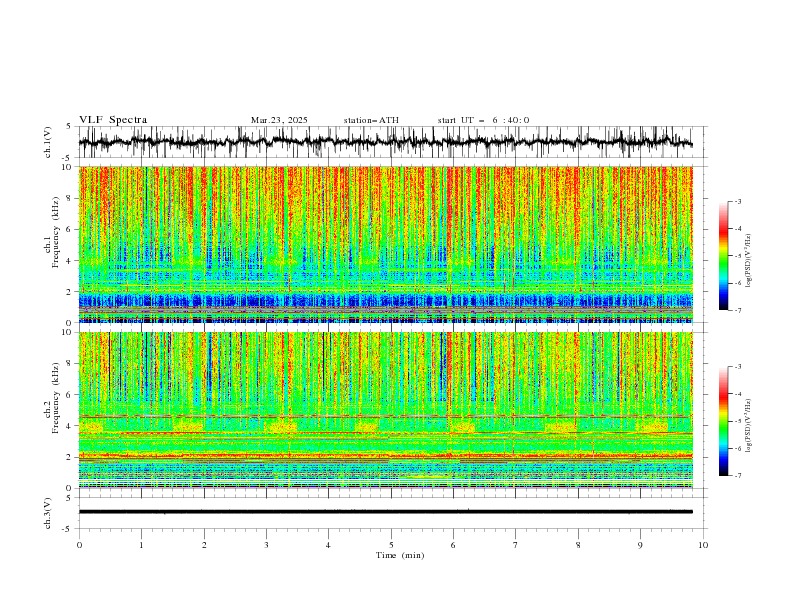Click the ch.1(V) waveform trace

tap(386, 142)
